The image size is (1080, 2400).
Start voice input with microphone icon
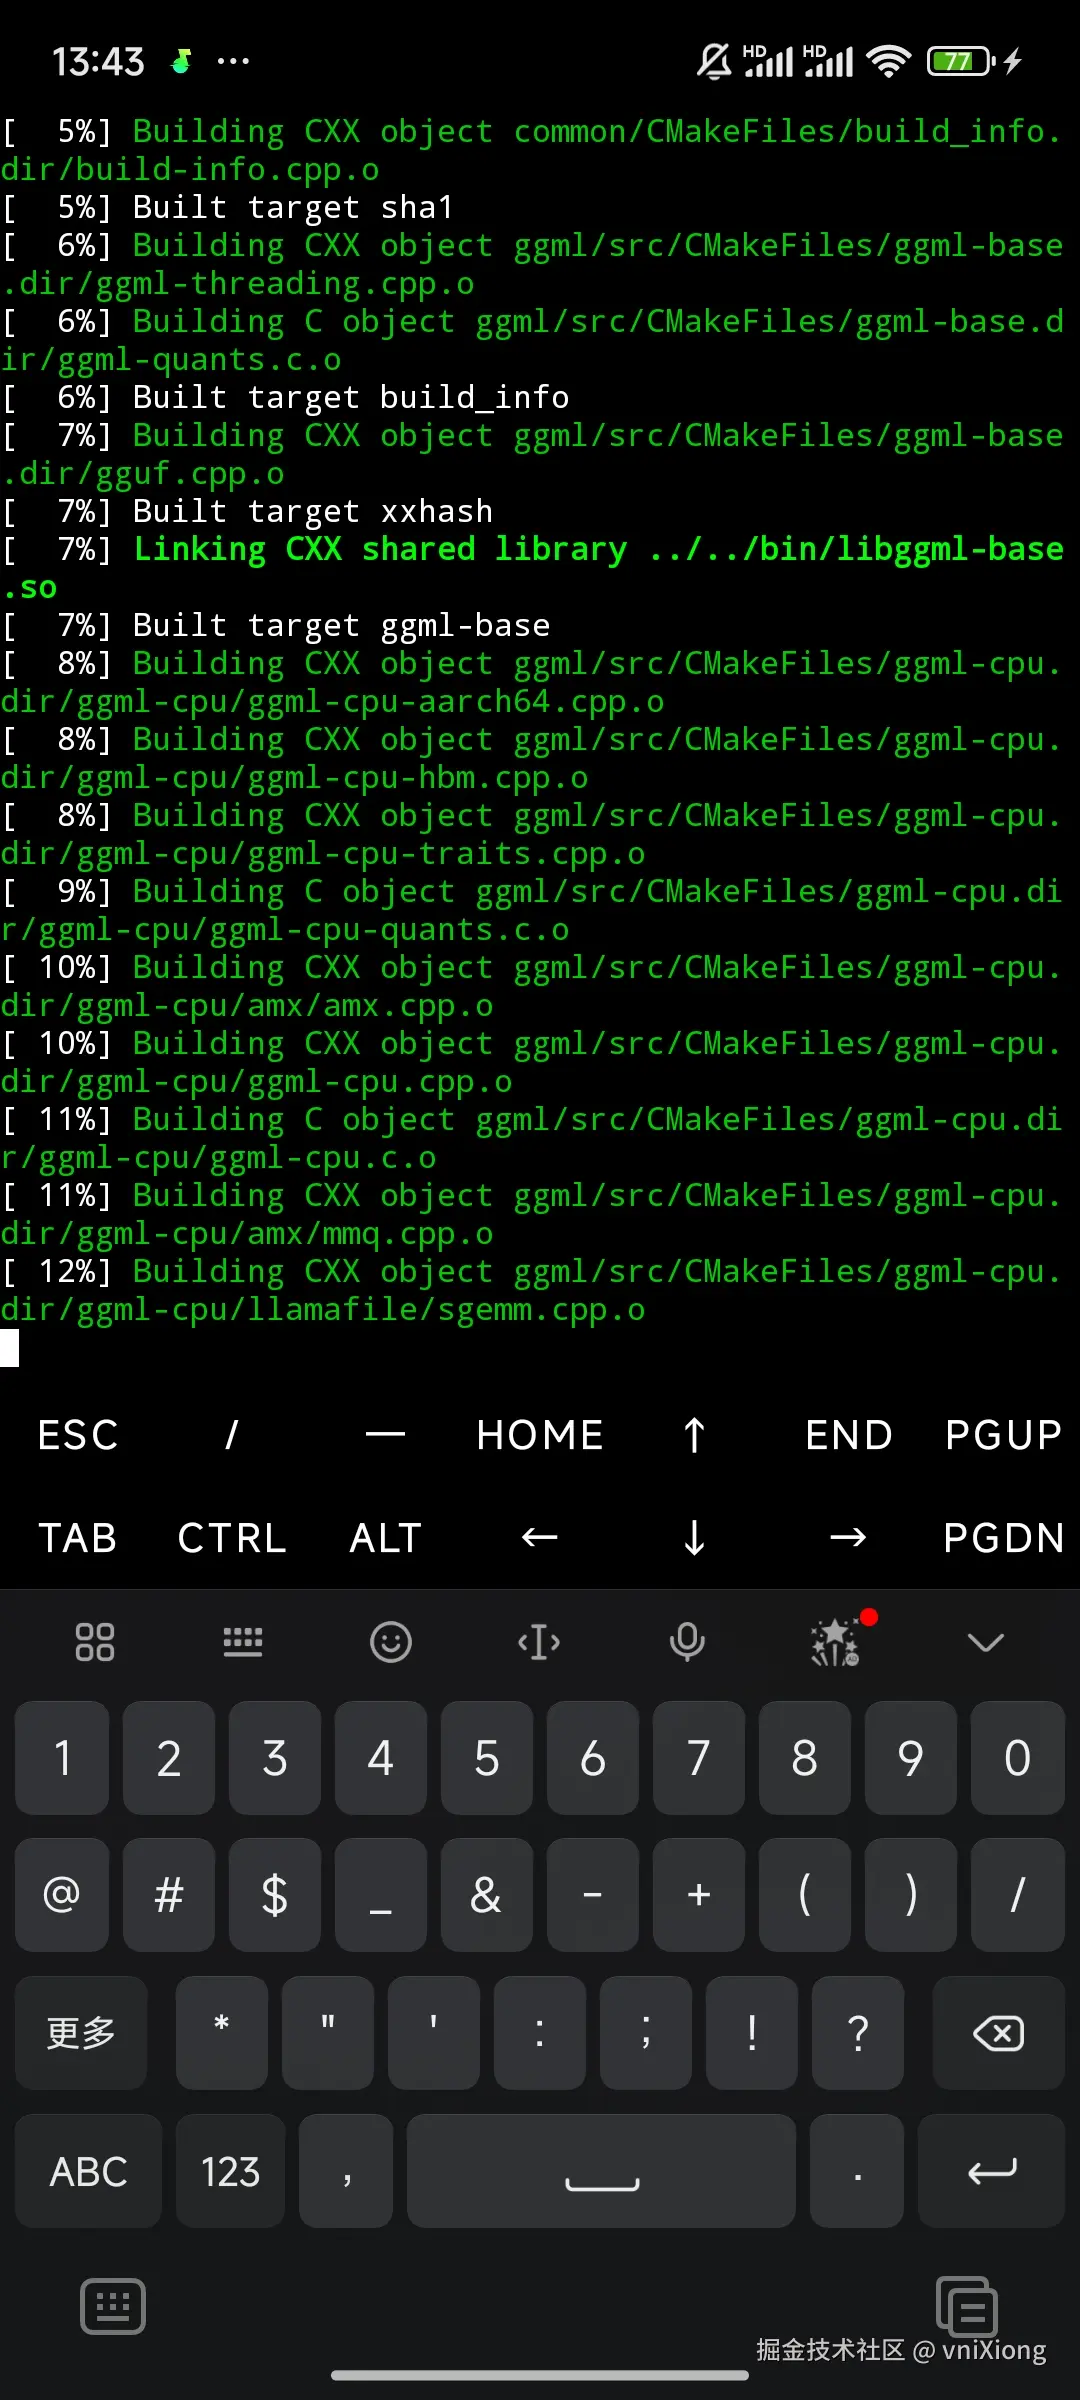click(687, 1642)
